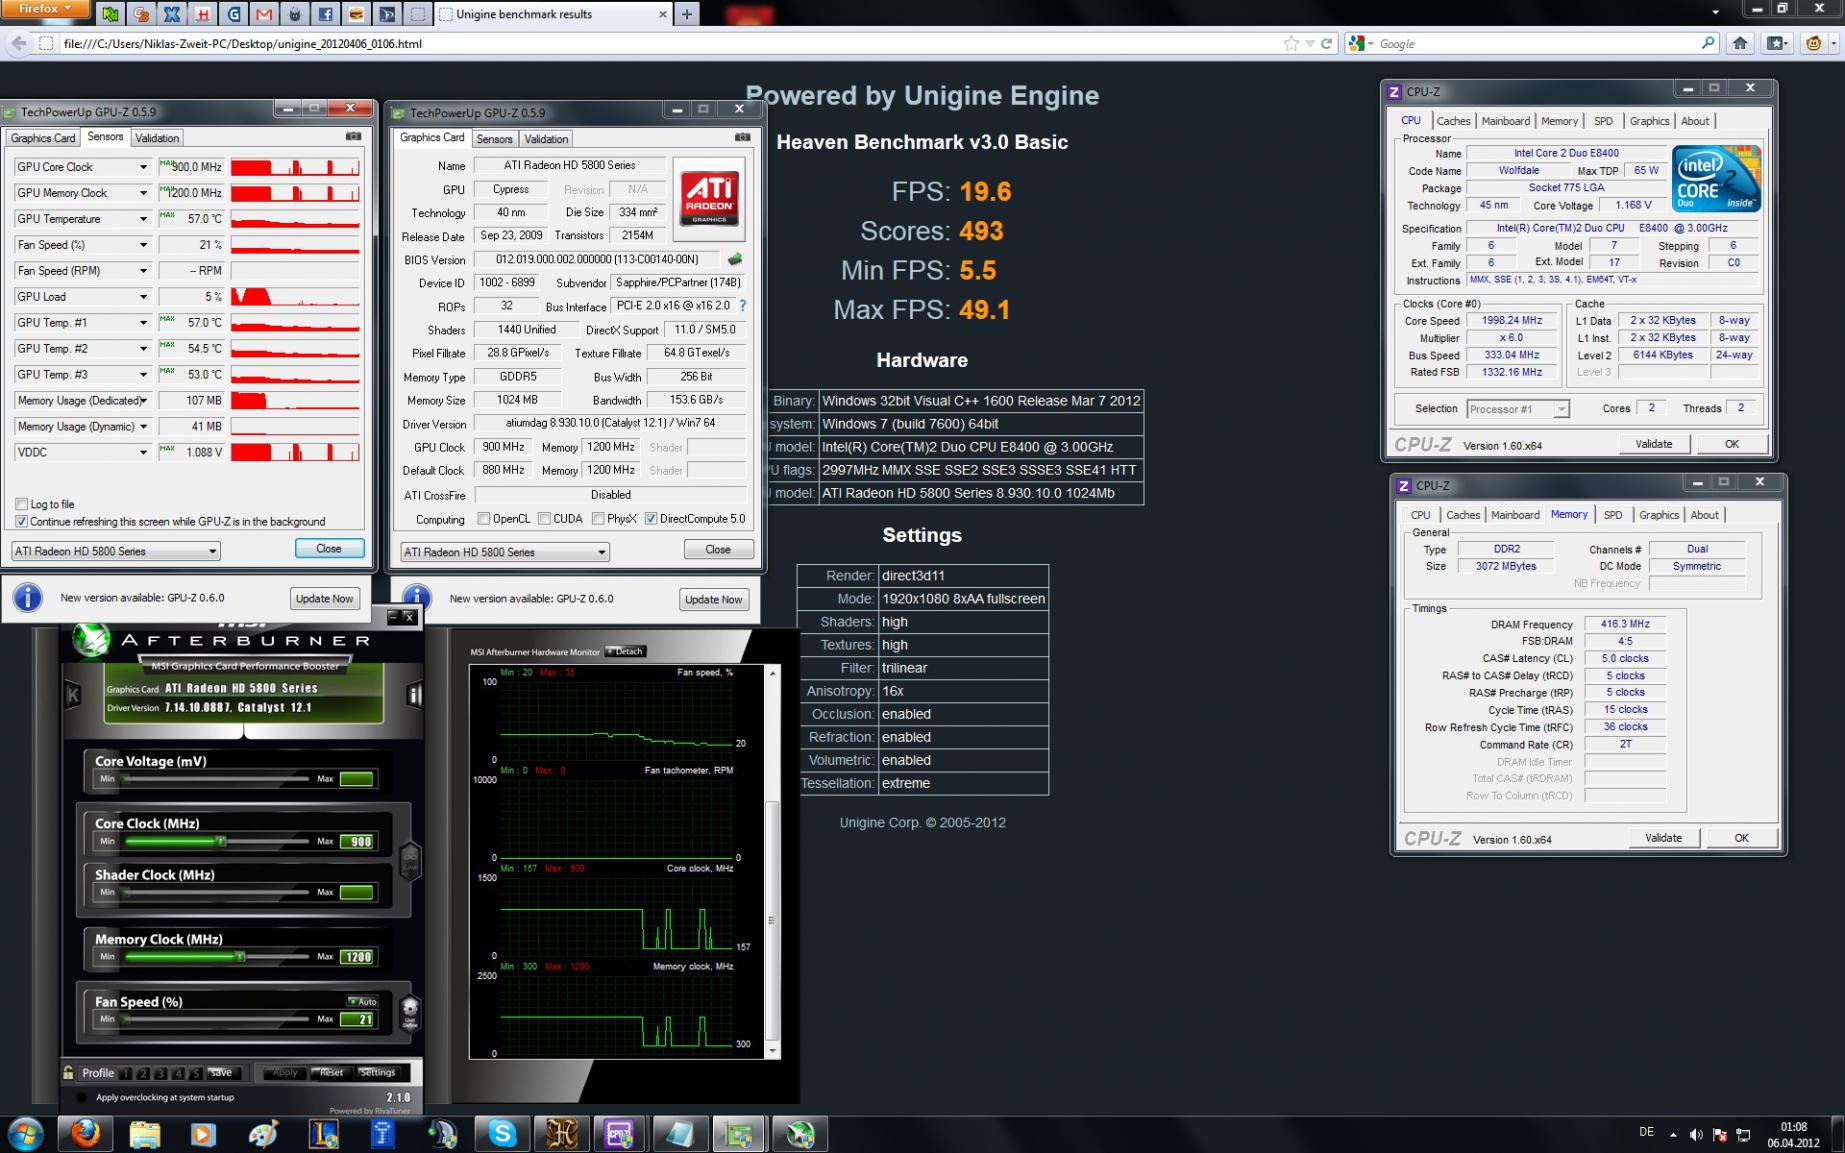Open GPU Temperature sensor dropdown

[143, 219]
